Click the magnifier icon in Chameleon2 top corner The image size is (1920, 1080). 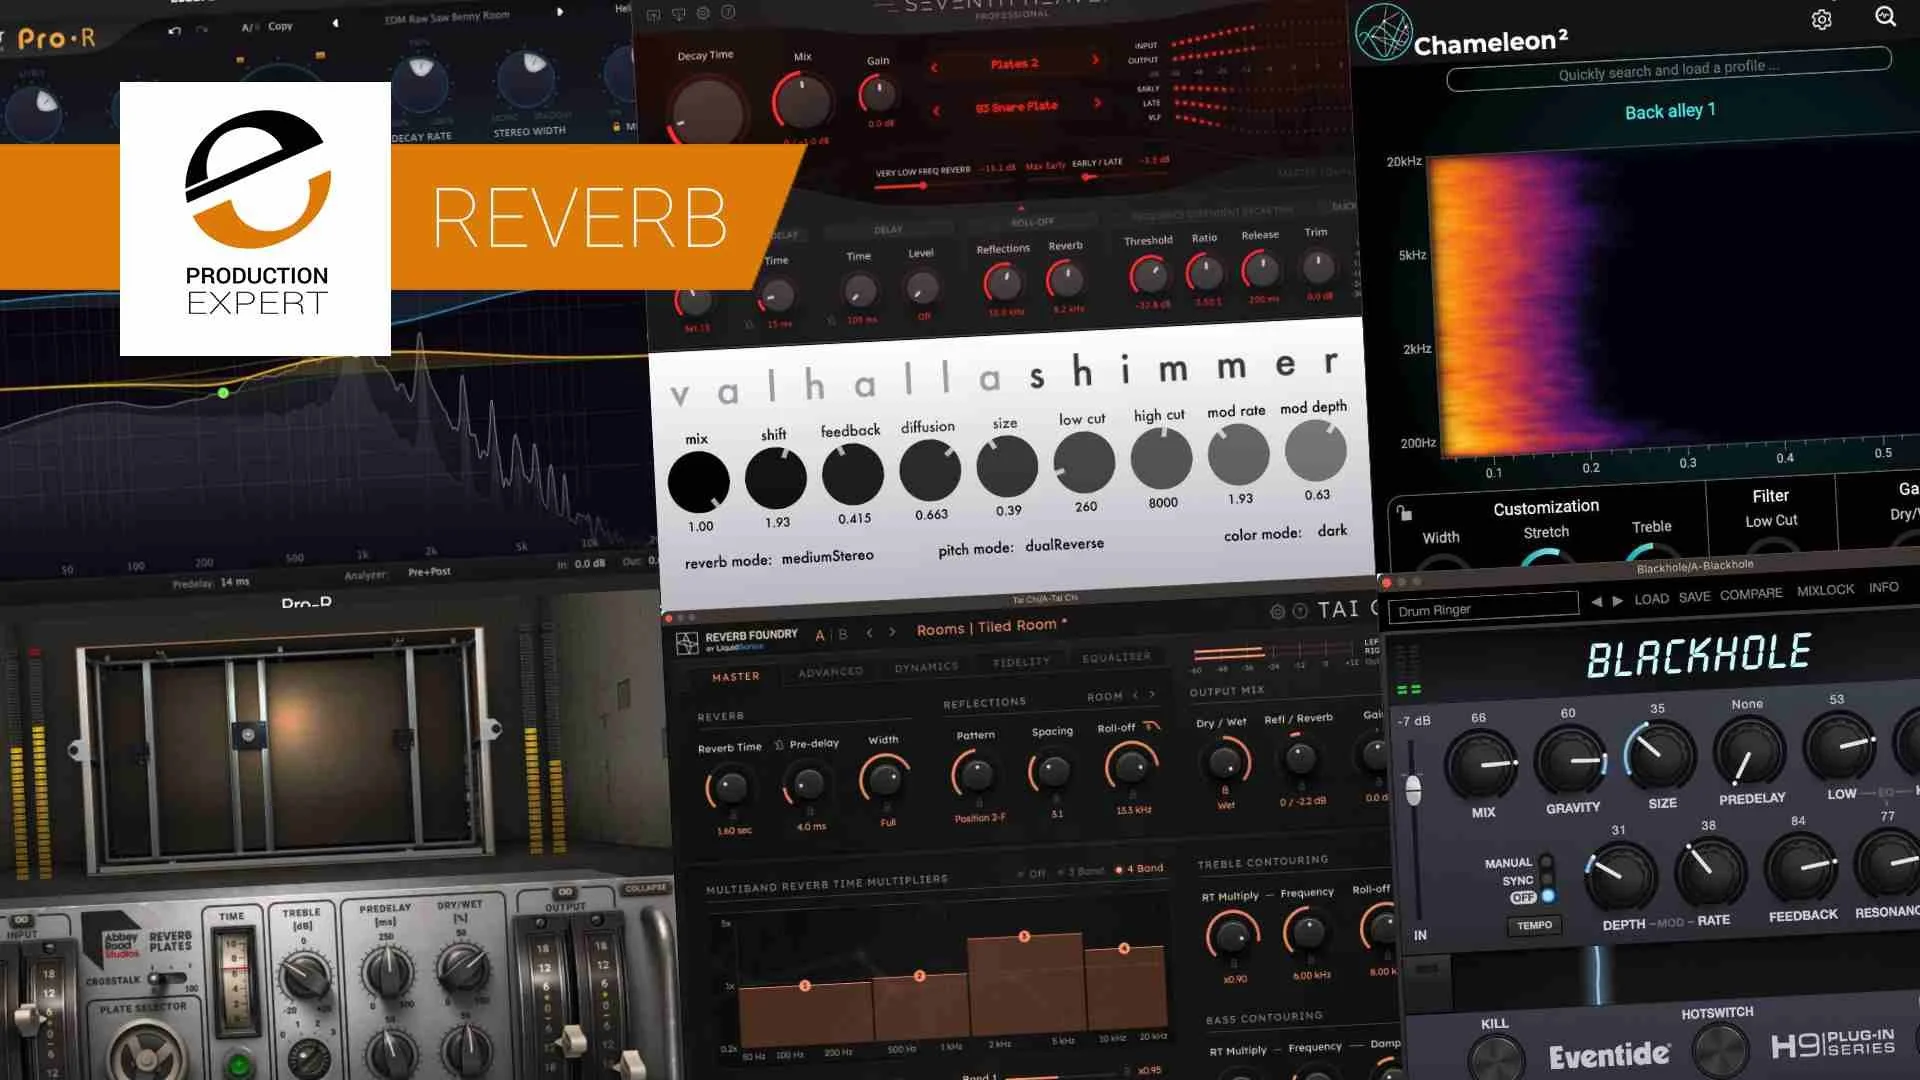coord(1886,17)
